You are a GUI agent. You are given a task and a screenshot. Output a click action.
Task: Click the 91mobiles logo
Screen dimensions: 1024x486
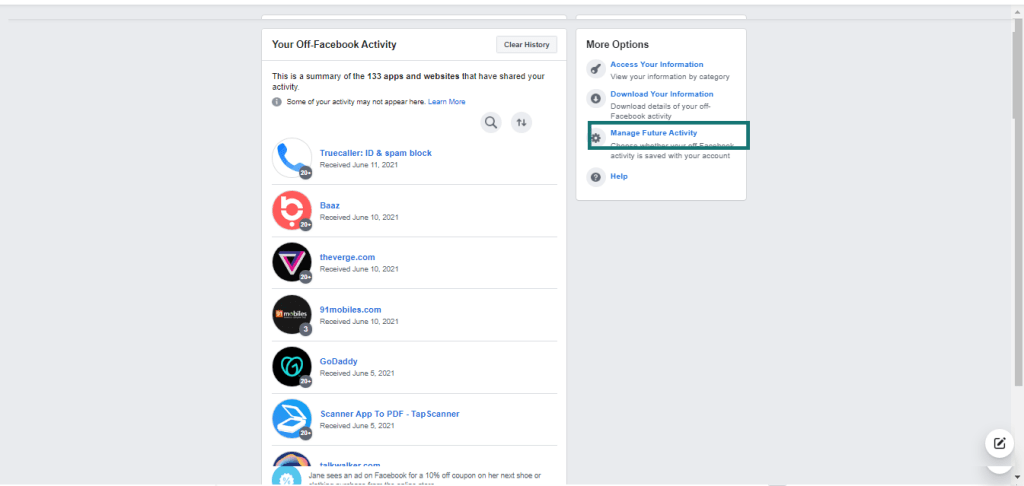click(x=291, y=314)
